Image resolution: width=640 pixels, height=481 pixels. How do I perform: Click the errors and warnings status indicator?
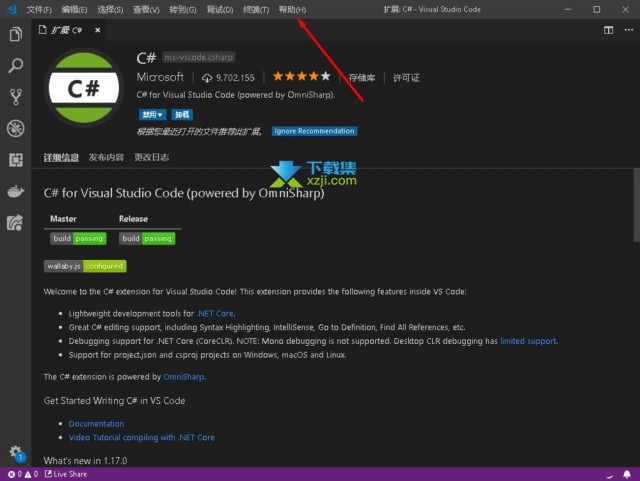pyautogui.click(x=23, y=474)
